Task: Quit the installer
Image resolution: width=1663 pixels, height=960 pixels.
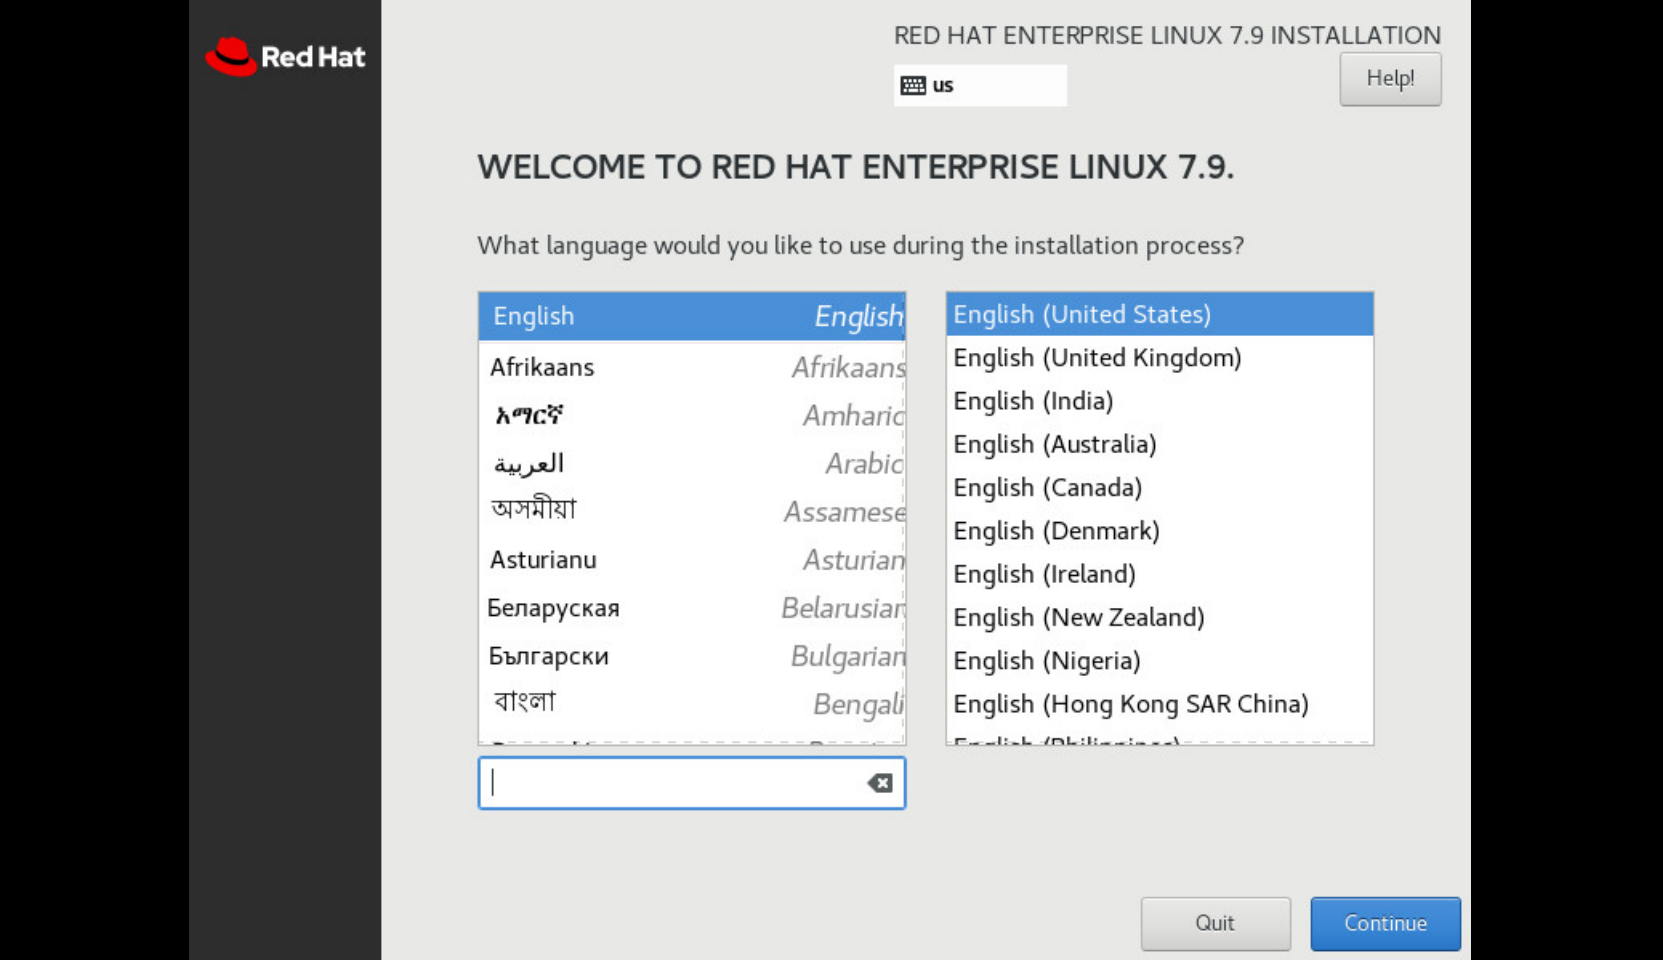Action: (1215, 923)
